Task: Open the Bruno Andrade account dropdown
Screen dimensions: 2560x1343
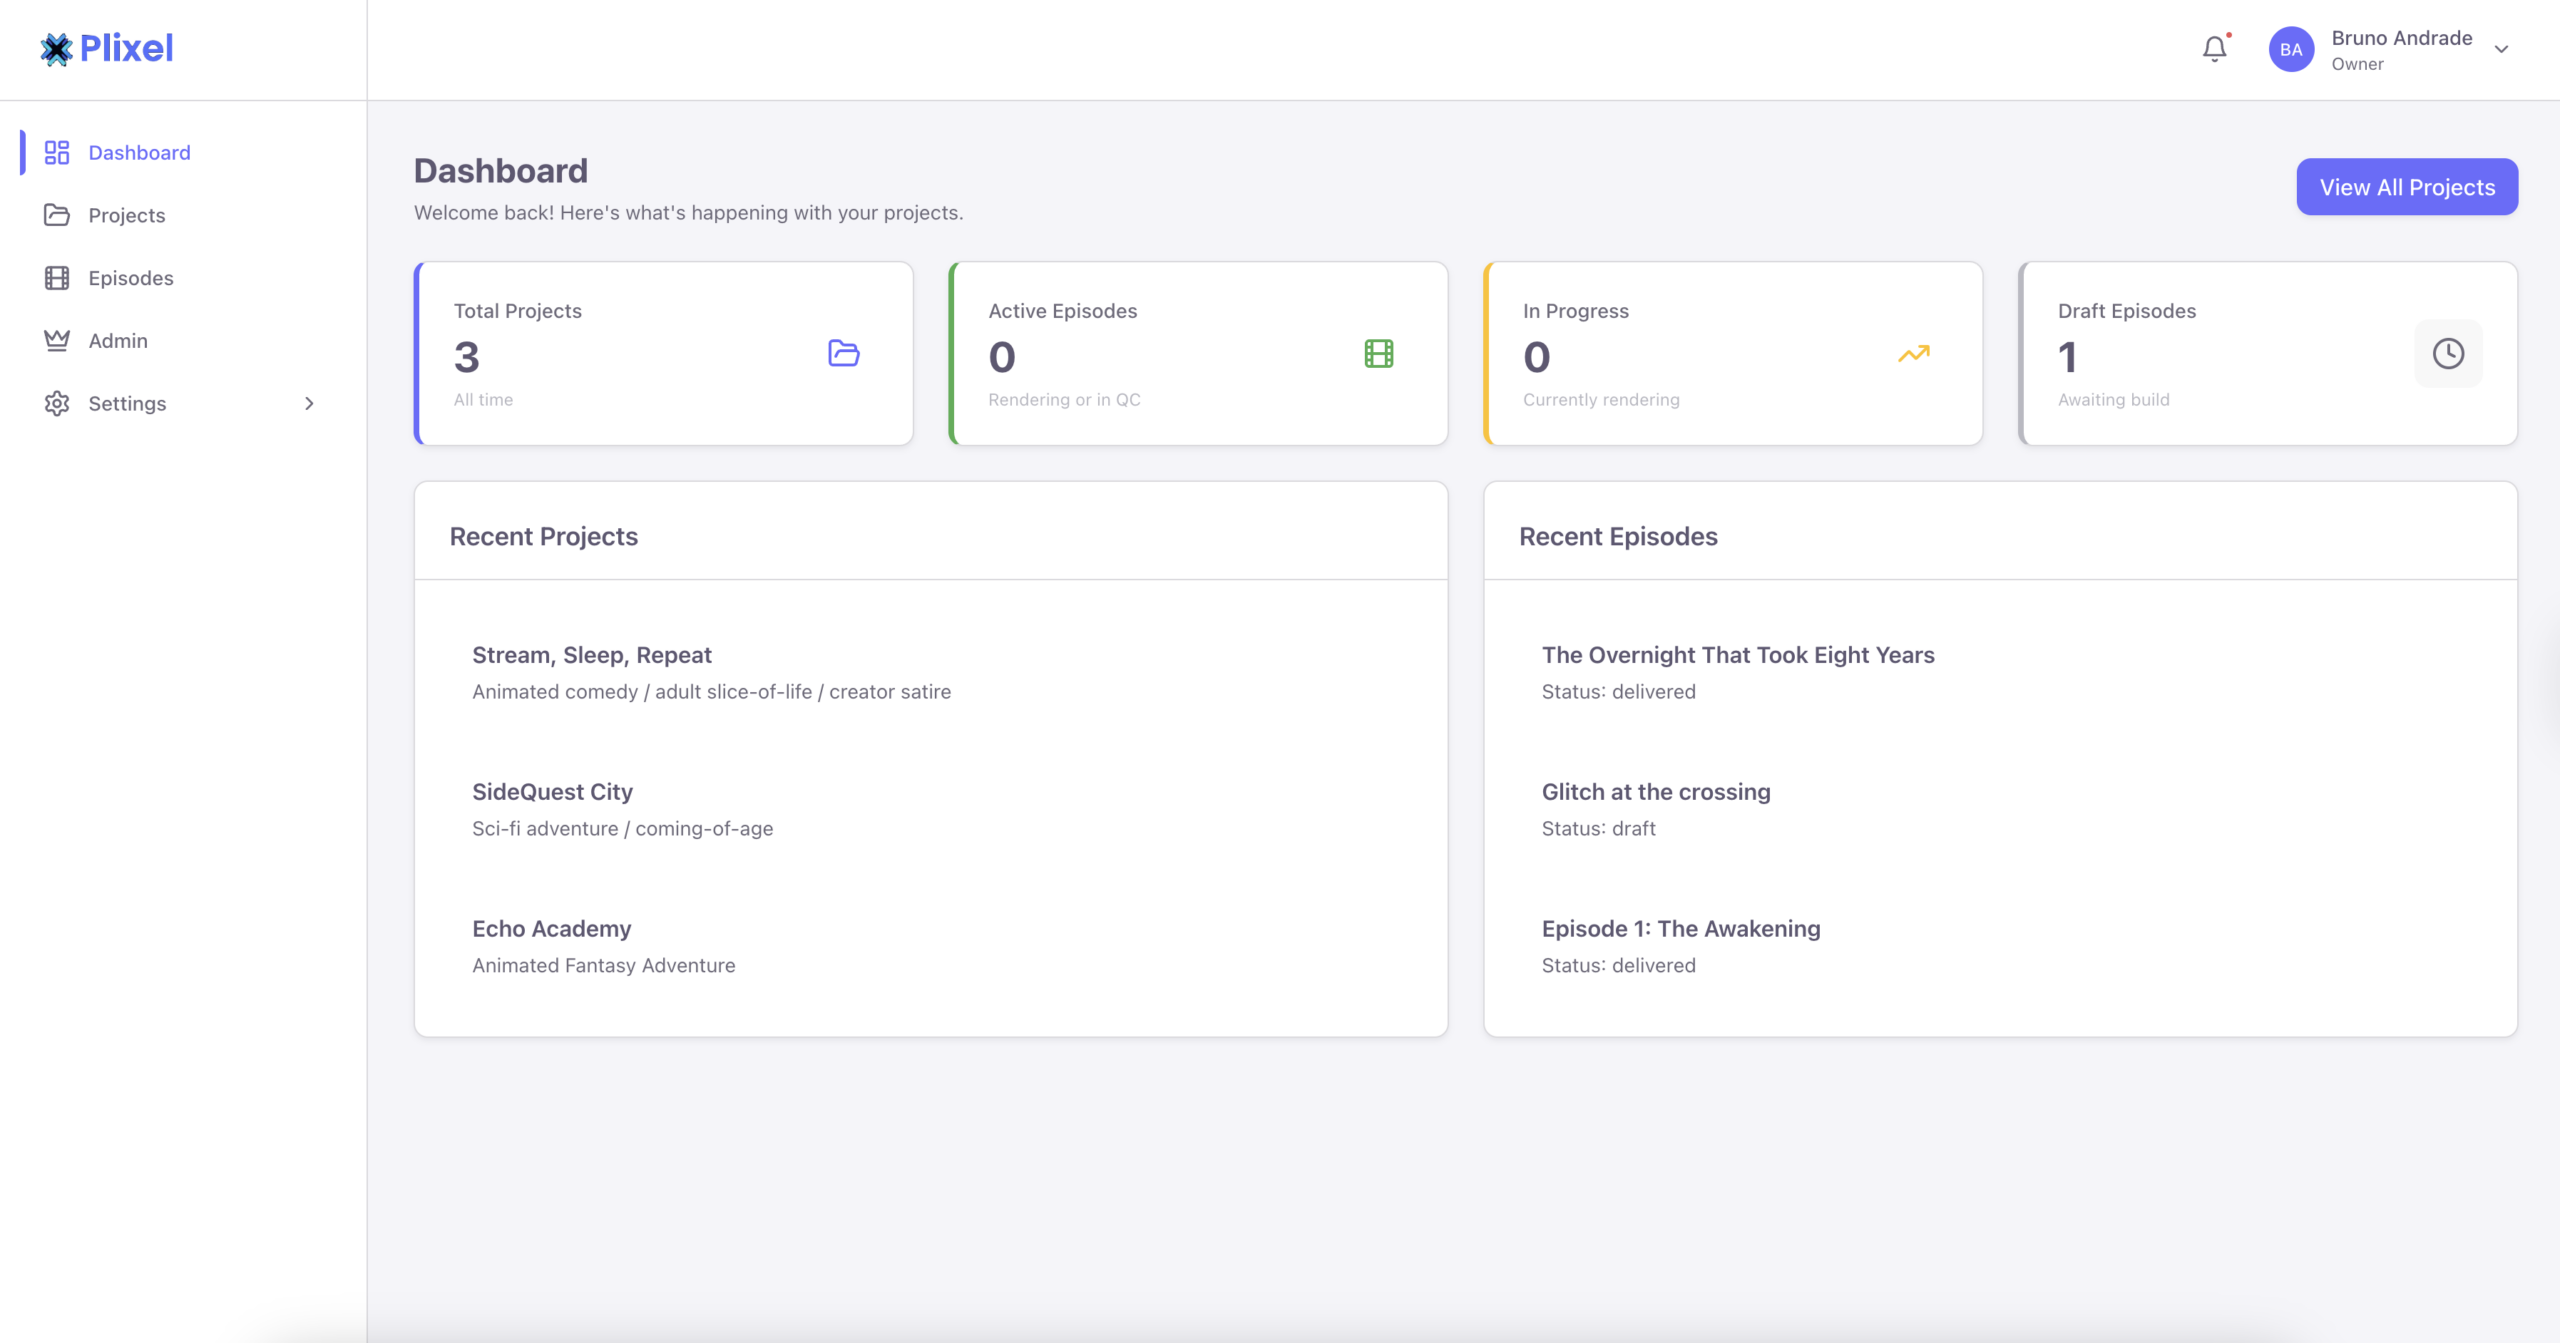Action: point(2501,49)
